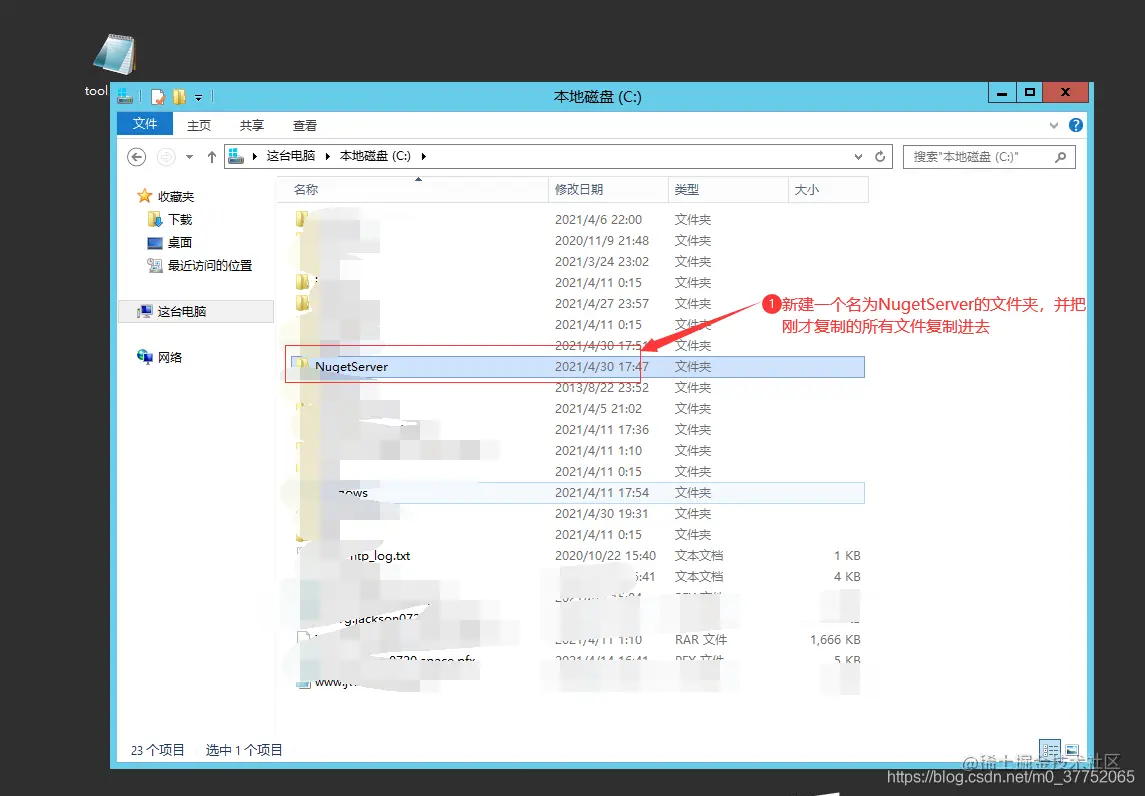Click the magnifier search icon
Image resolution: width=1145 pixels, height=796 pixels.
point(1061,157)
